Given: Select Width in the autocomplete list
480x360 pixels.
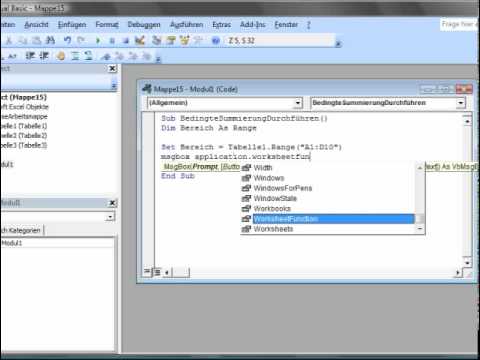Looking at the screenshot, I should [263, 168].
